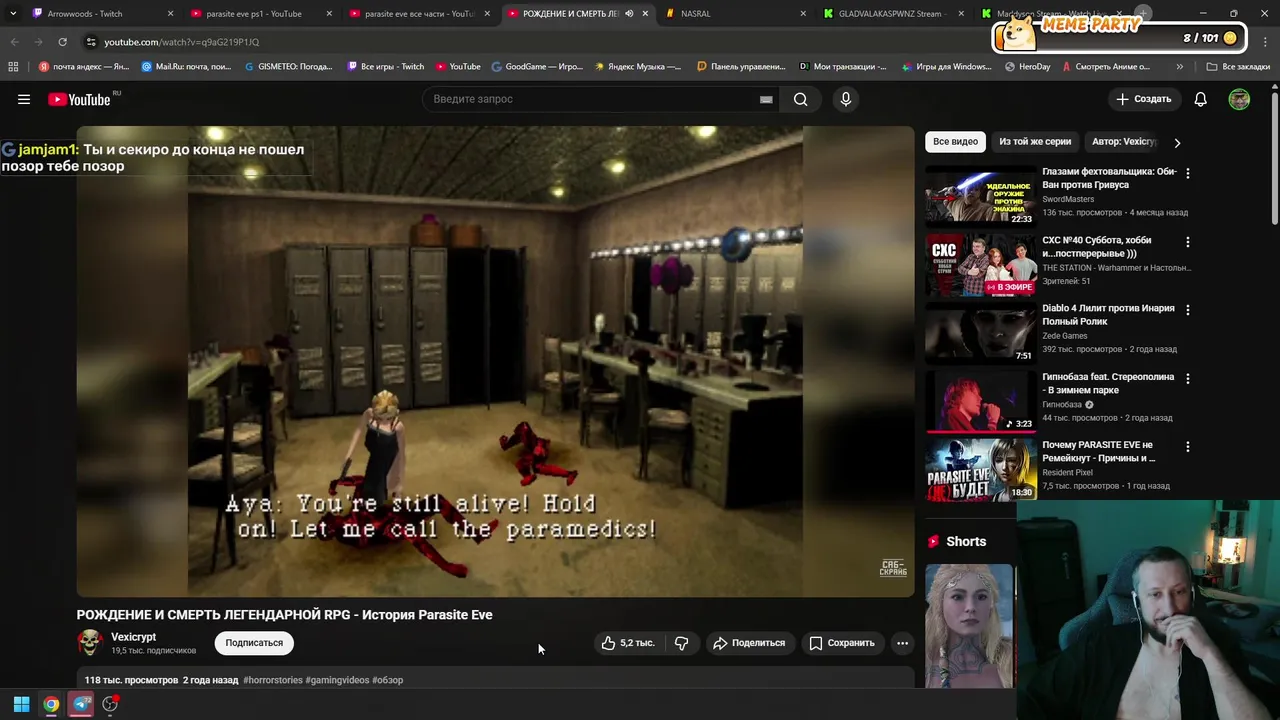Image resolution: width=1280 pixels, height=720 pixels.
Task: Open the Chrome apps grid in bookmarks bar
Action: (x=13, y=67)
